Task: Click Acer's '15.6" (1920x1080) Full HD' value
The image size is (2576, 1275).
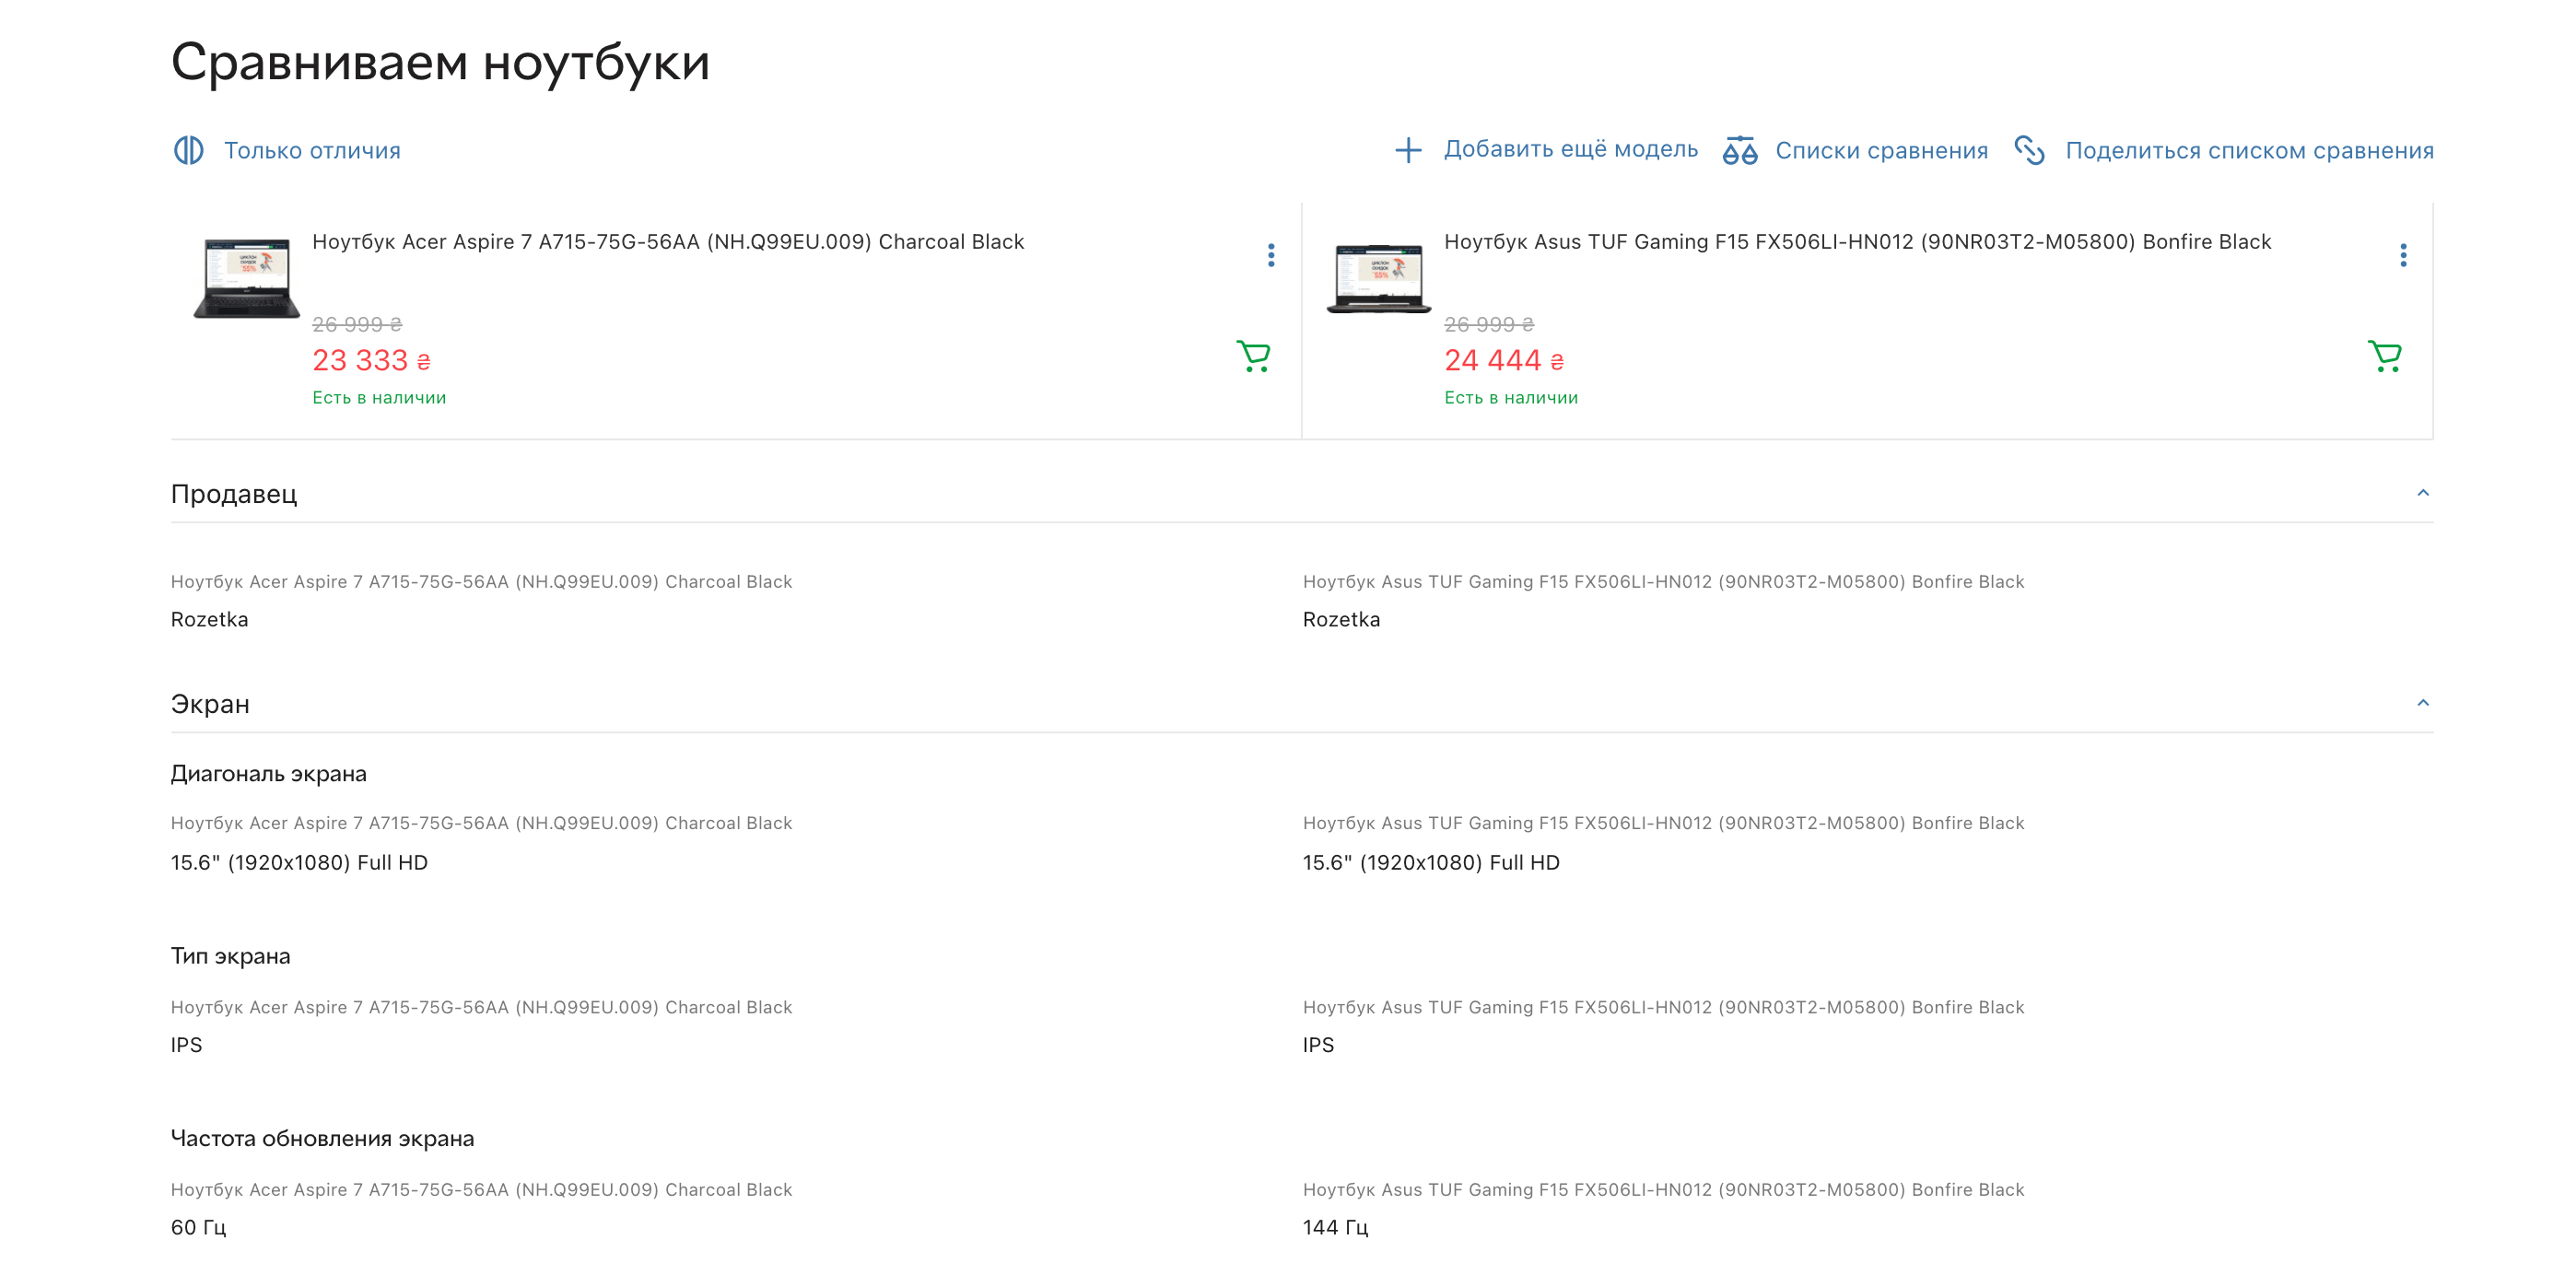Action: [299, 863]
